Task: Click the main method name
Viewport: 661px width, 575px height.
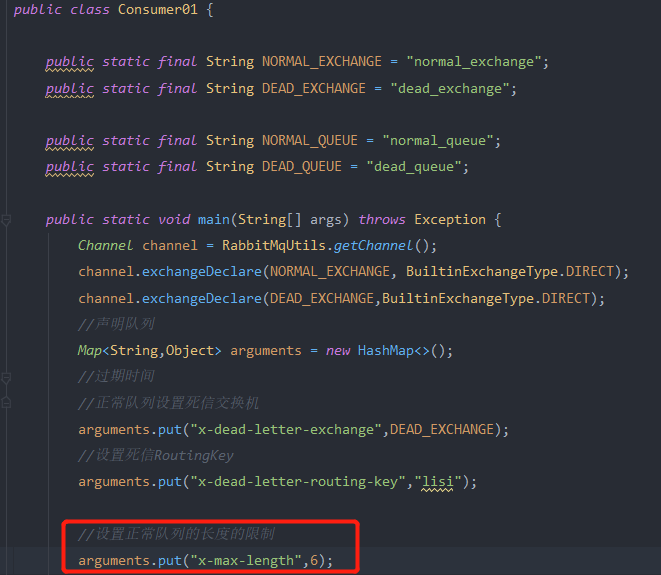Action: 214,220
